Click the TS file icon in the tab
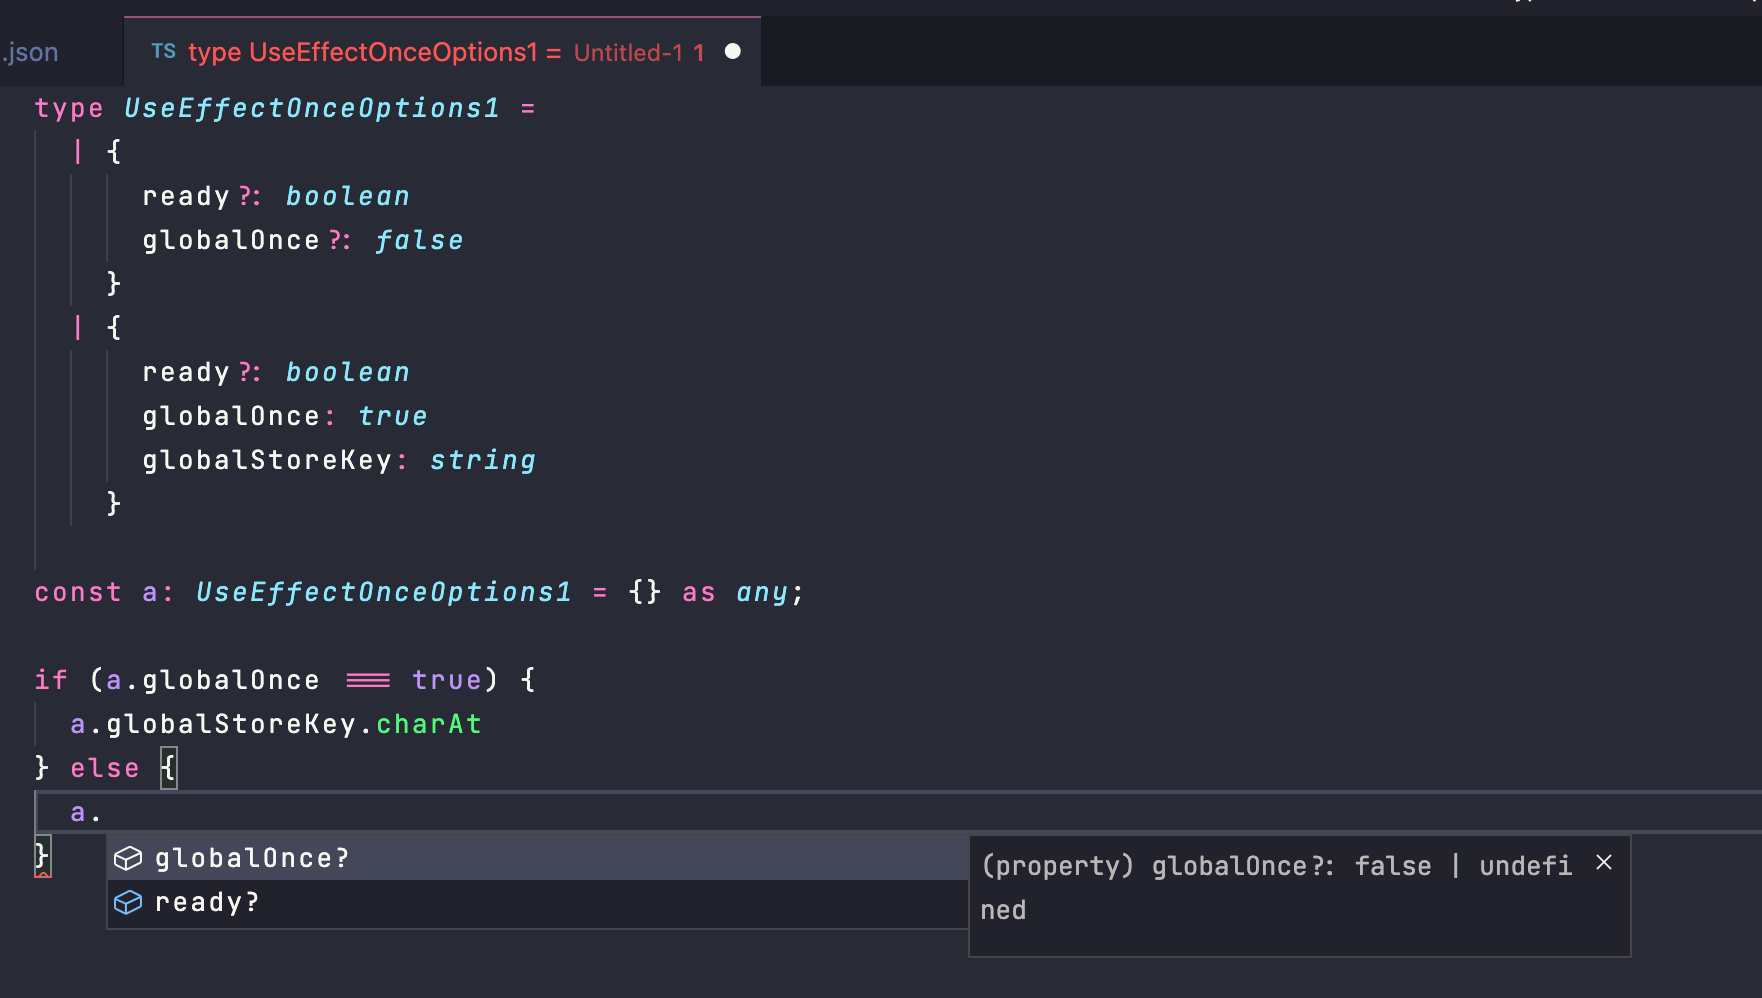1762x998 pixels. click(163, 51)
